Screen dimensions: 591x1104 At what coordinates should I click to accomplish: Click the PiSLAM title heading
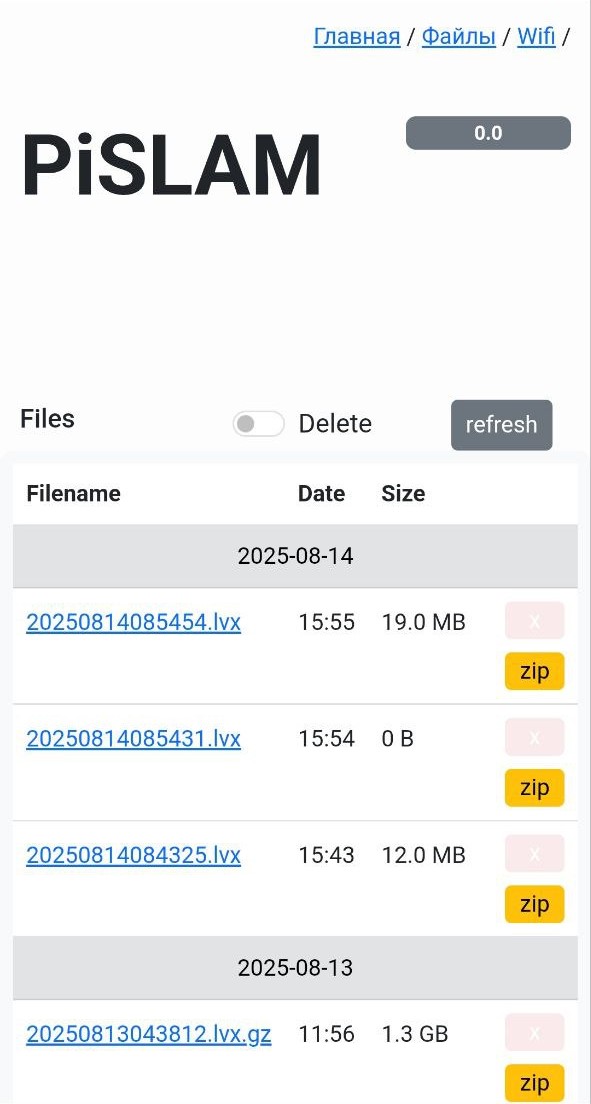coord(171,165)
